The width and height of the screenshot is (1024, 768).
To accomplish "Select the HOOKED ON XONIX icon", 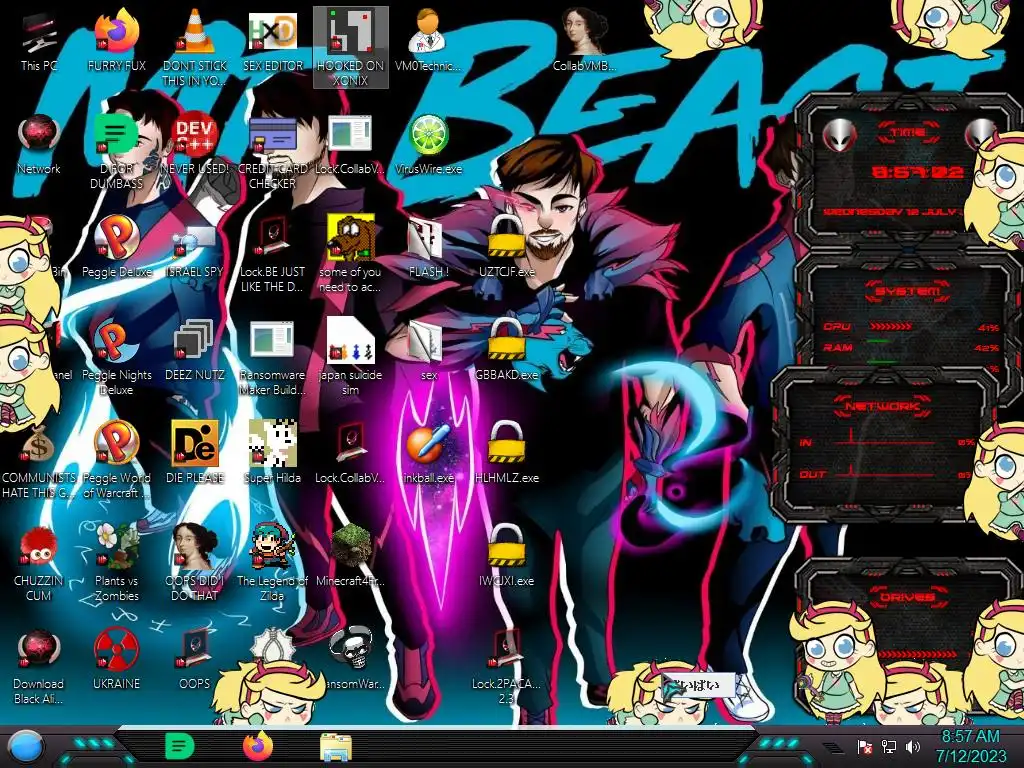I will 351,47.
